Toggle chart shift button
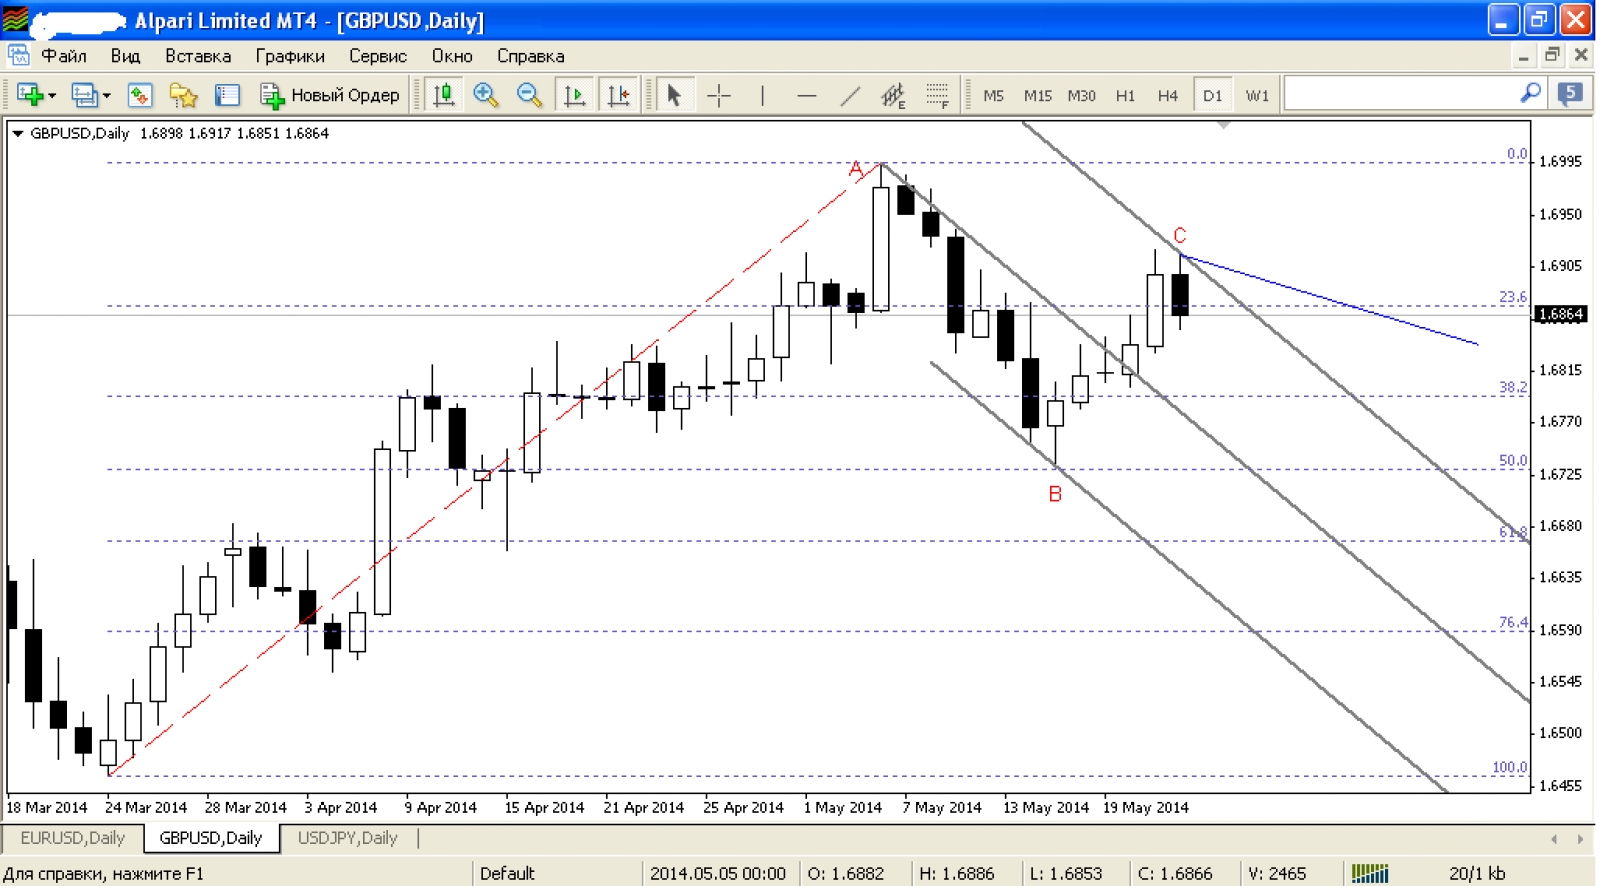The height and width of the screenshot is (886, 1600). pyautogui.click(x=618, y=95)
